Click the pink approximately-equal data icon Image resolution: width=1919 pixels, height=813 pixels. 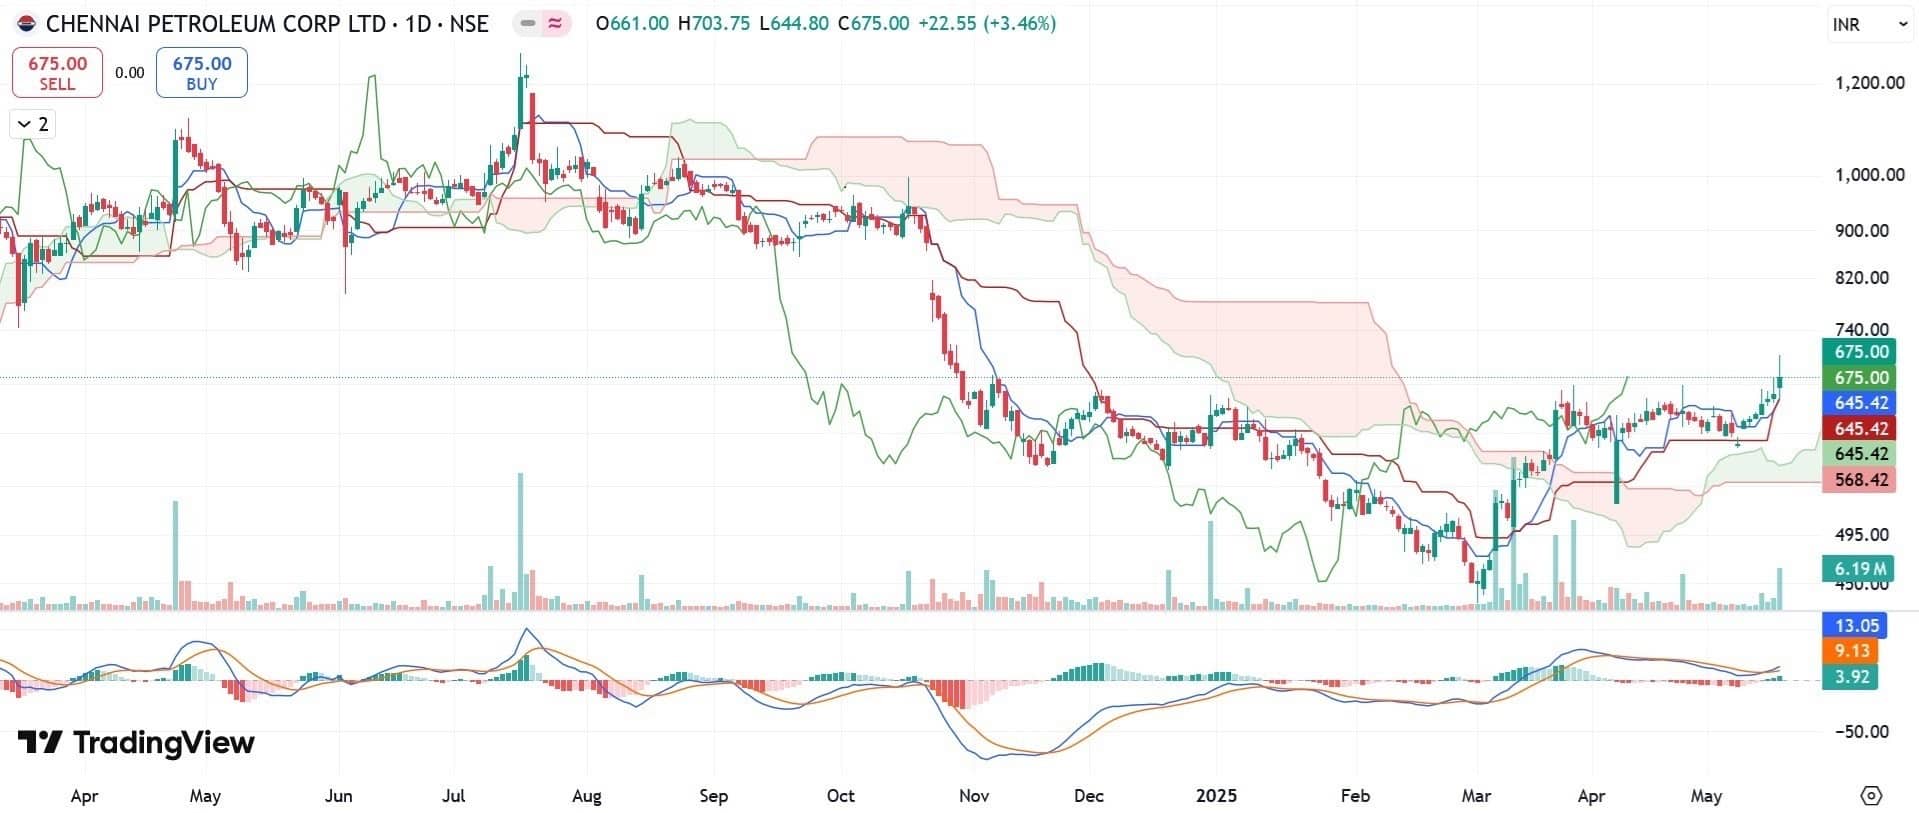click(x=555, y=23)
